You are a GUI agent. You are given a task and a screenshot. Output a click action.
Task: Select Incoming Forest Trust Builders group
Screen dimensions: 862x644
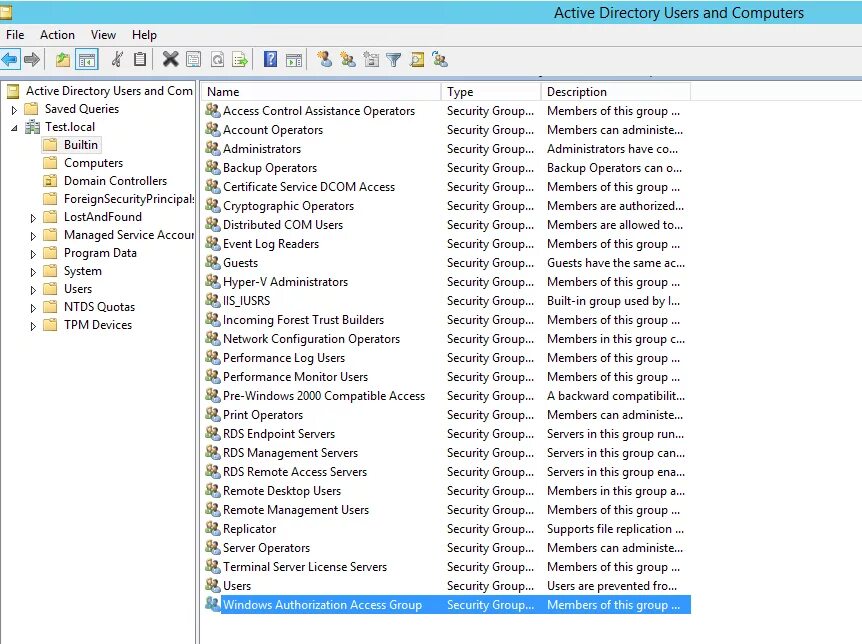point(303,320)
